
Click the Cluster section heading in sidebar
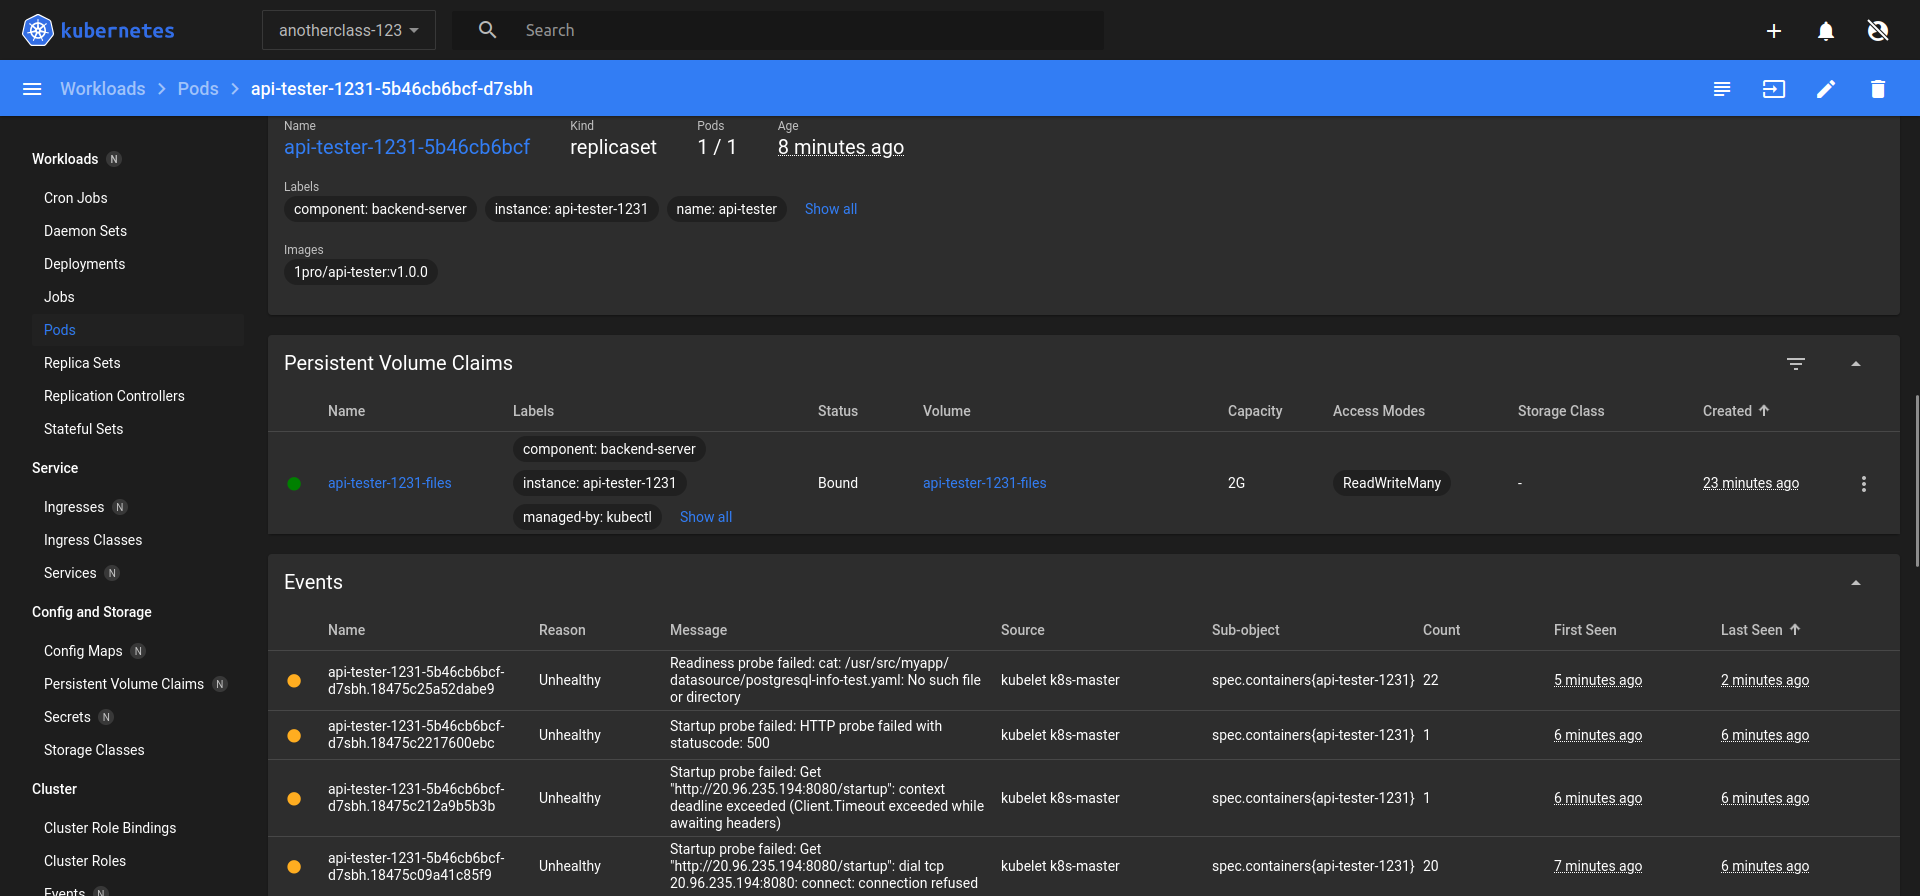tap(54, 789)
